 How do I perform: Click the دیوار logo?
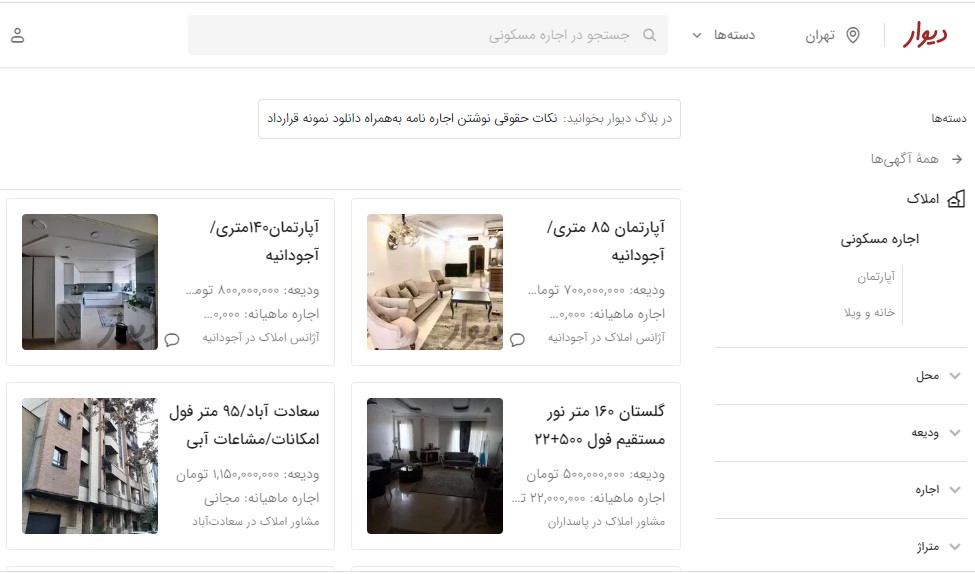pos(925,35)
